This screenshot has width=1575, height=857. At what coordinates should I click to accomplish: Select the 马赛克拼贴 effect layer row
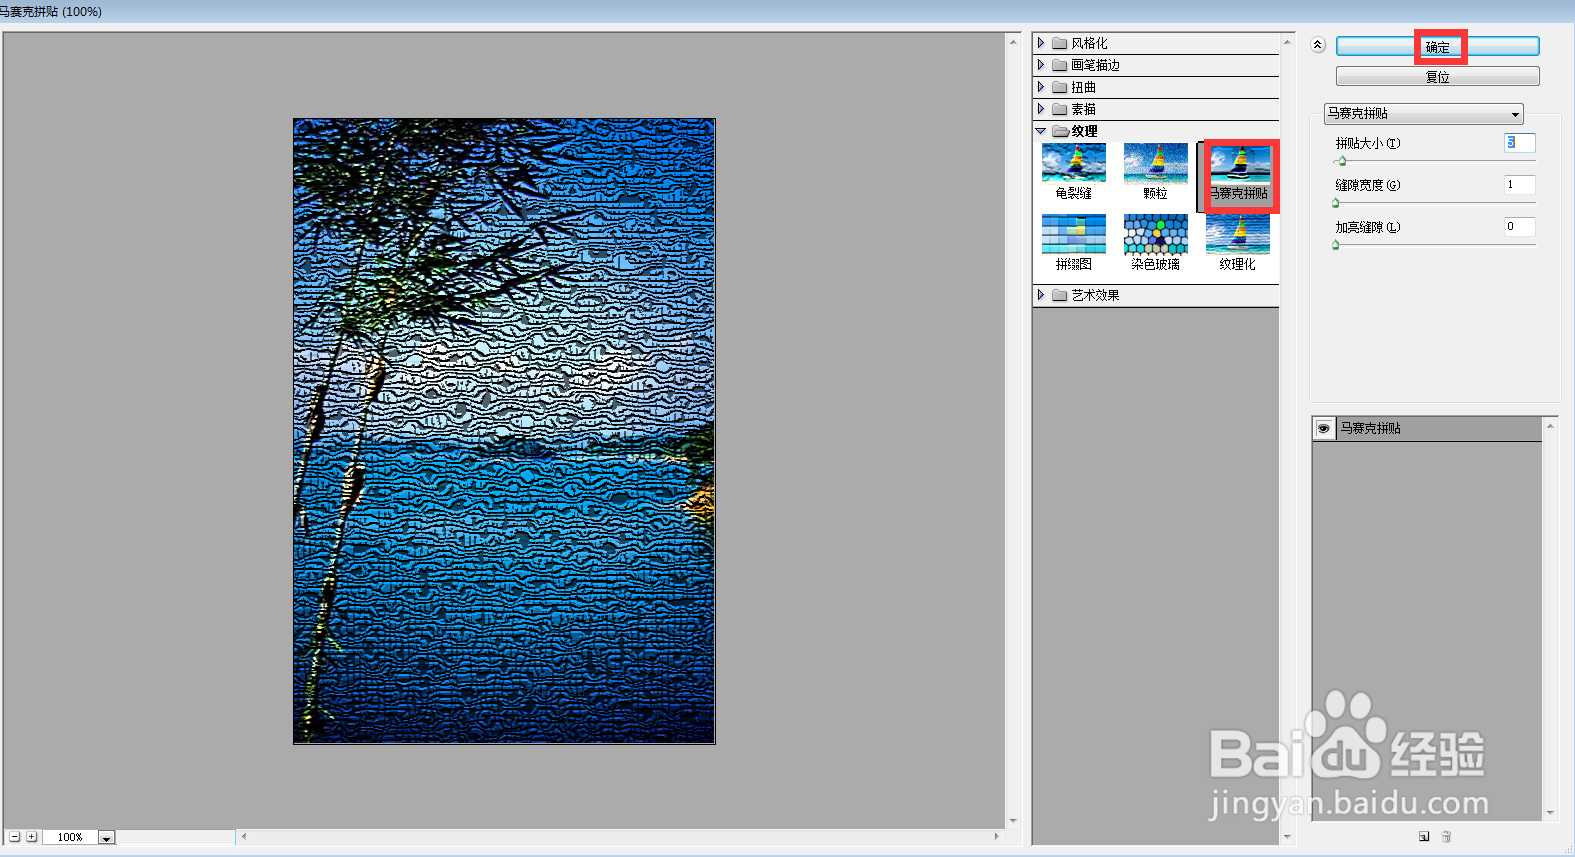[1427, 428]
